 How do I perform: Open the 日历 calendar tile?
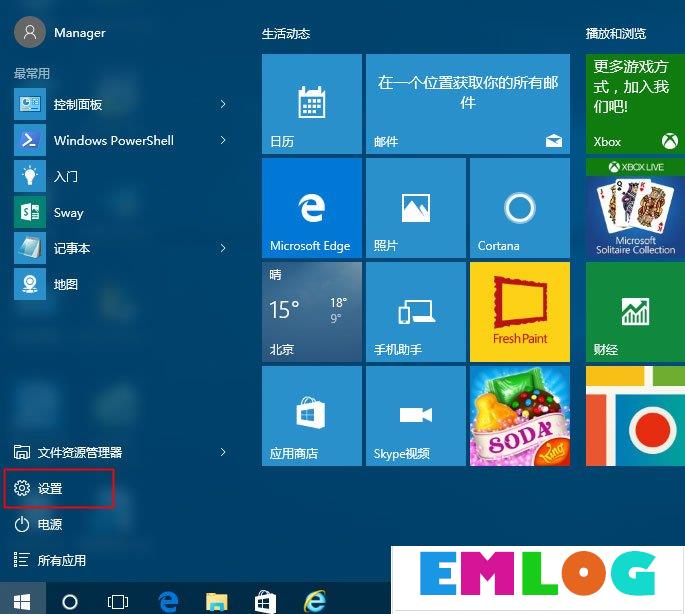coord(311,104)
